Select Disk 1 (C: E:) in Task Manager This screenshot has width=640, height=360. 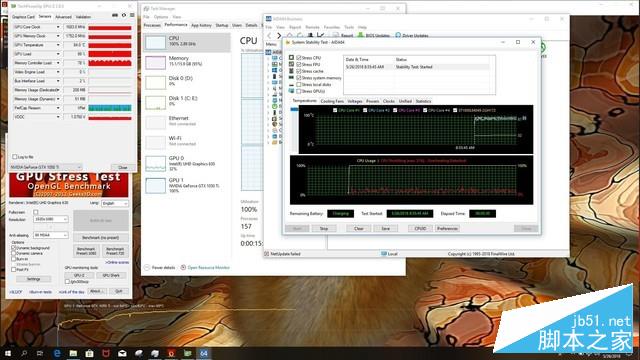pyautogui.click(x=187, y=102)
